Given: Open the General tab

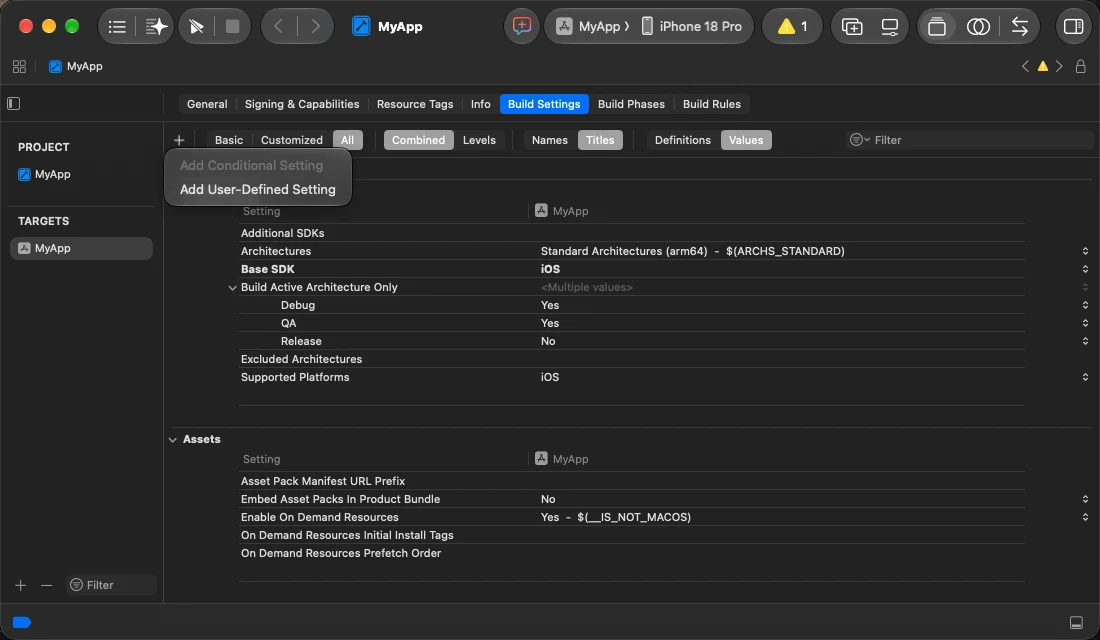Looking at the screenshot, I should coord(207,104).
